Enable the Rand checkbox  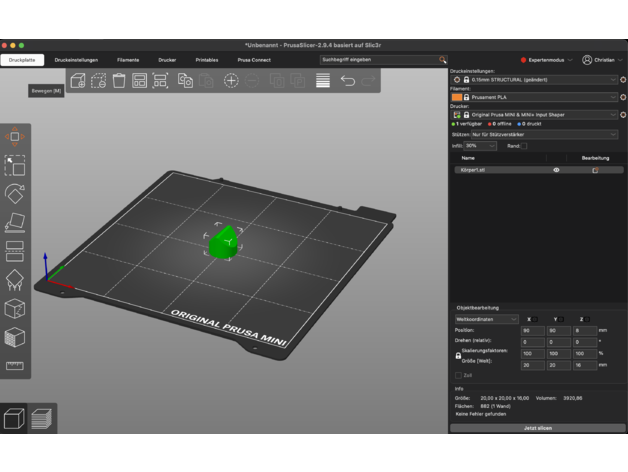click(x=524, y=146)
